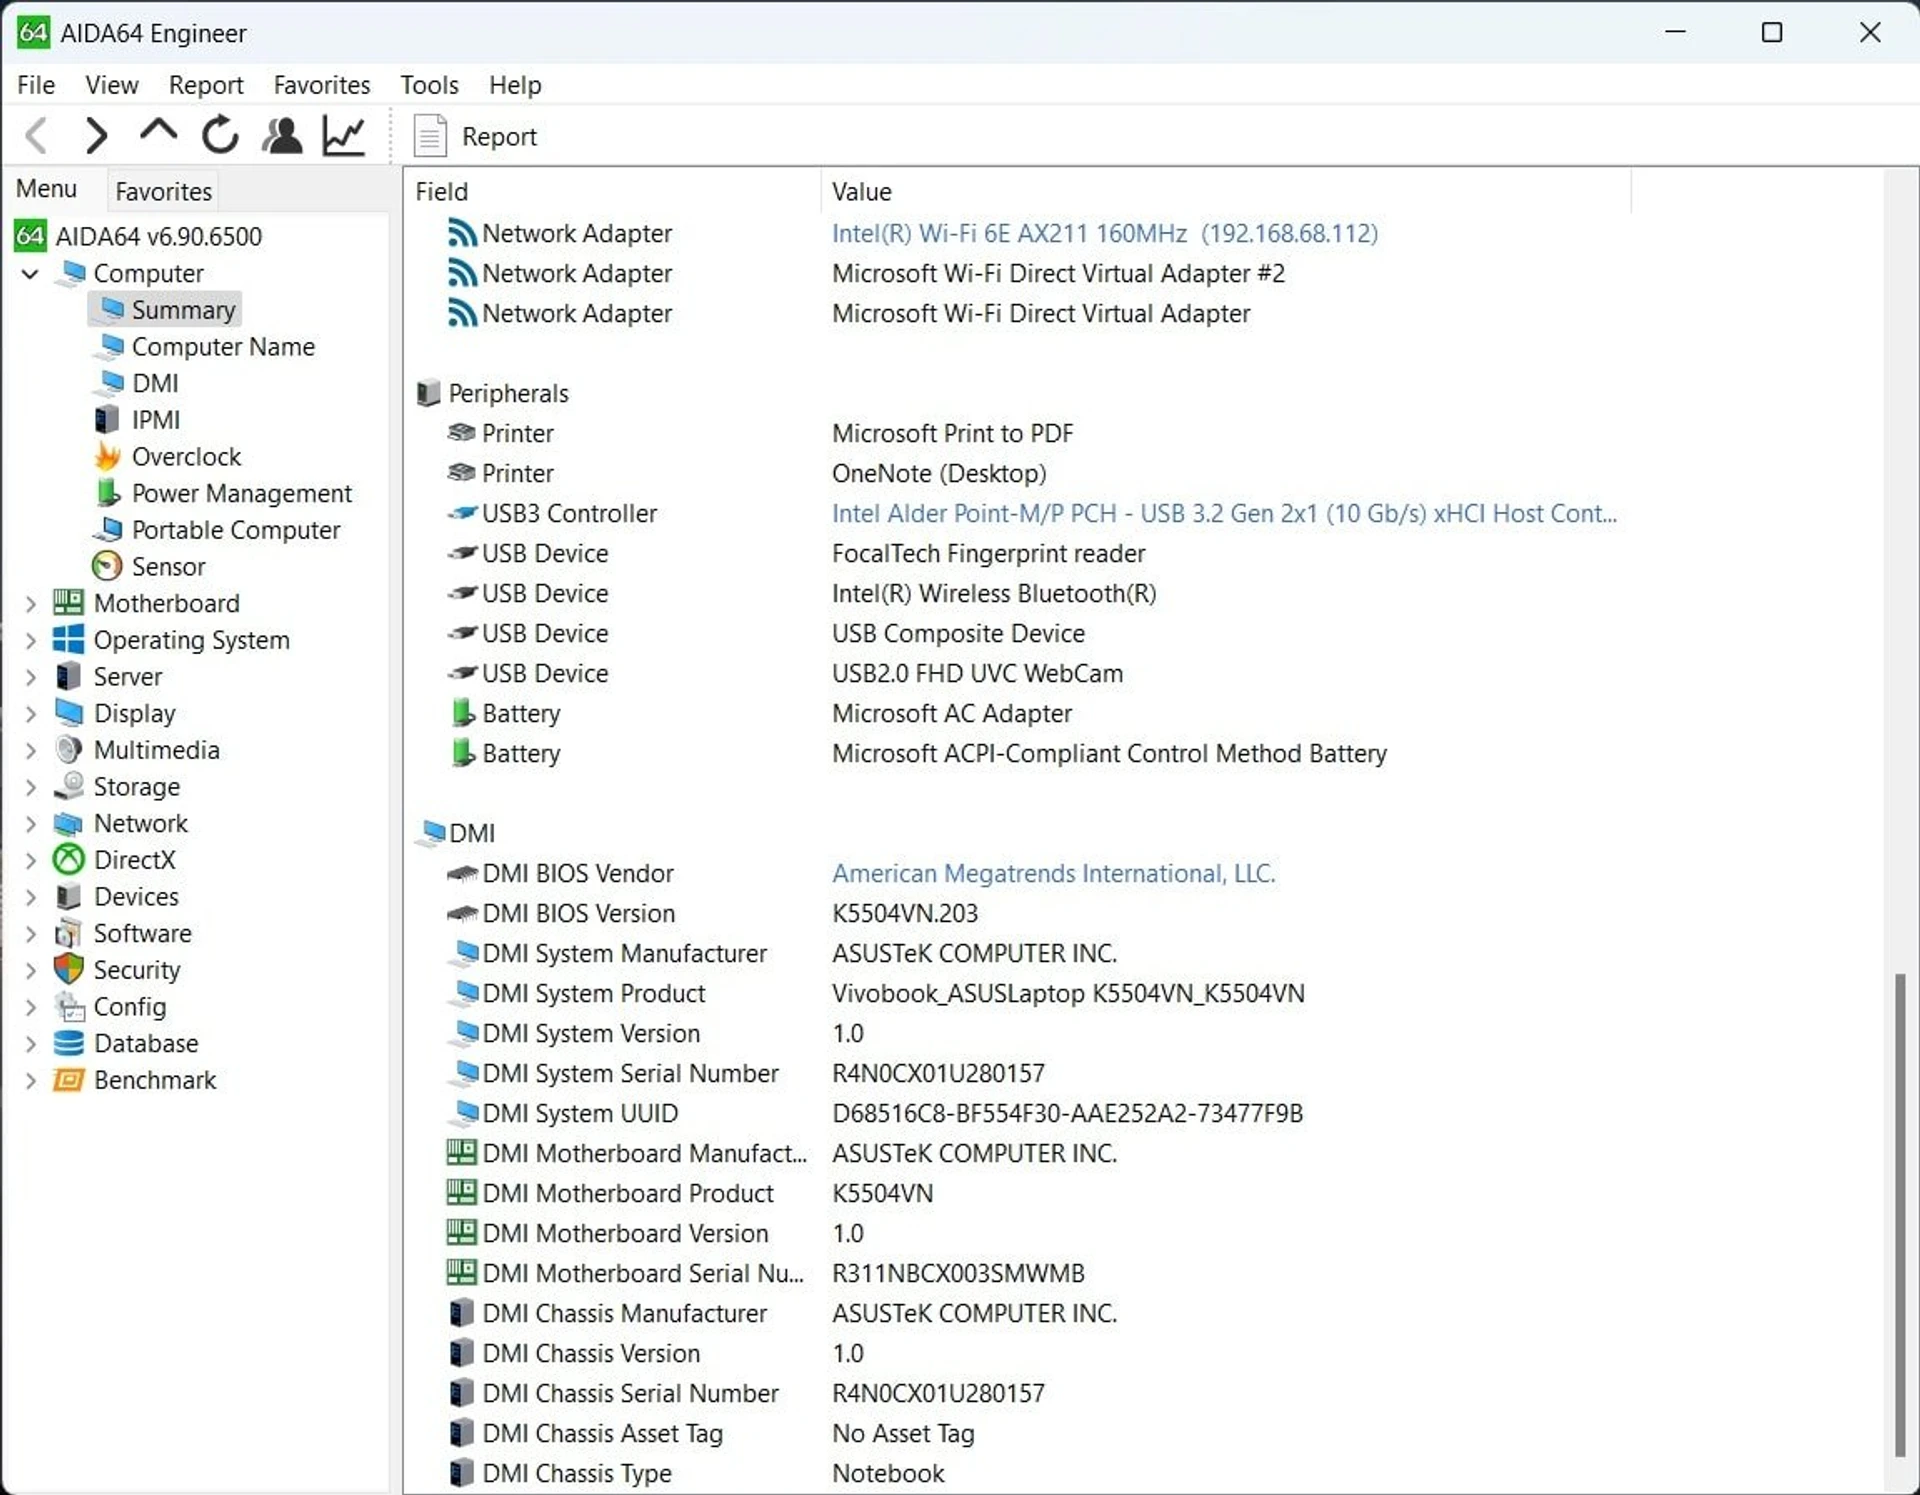This screenshot has width=1920, height=1495.
Task: Expand the Server tree node
Action: (x=30, y=677)
